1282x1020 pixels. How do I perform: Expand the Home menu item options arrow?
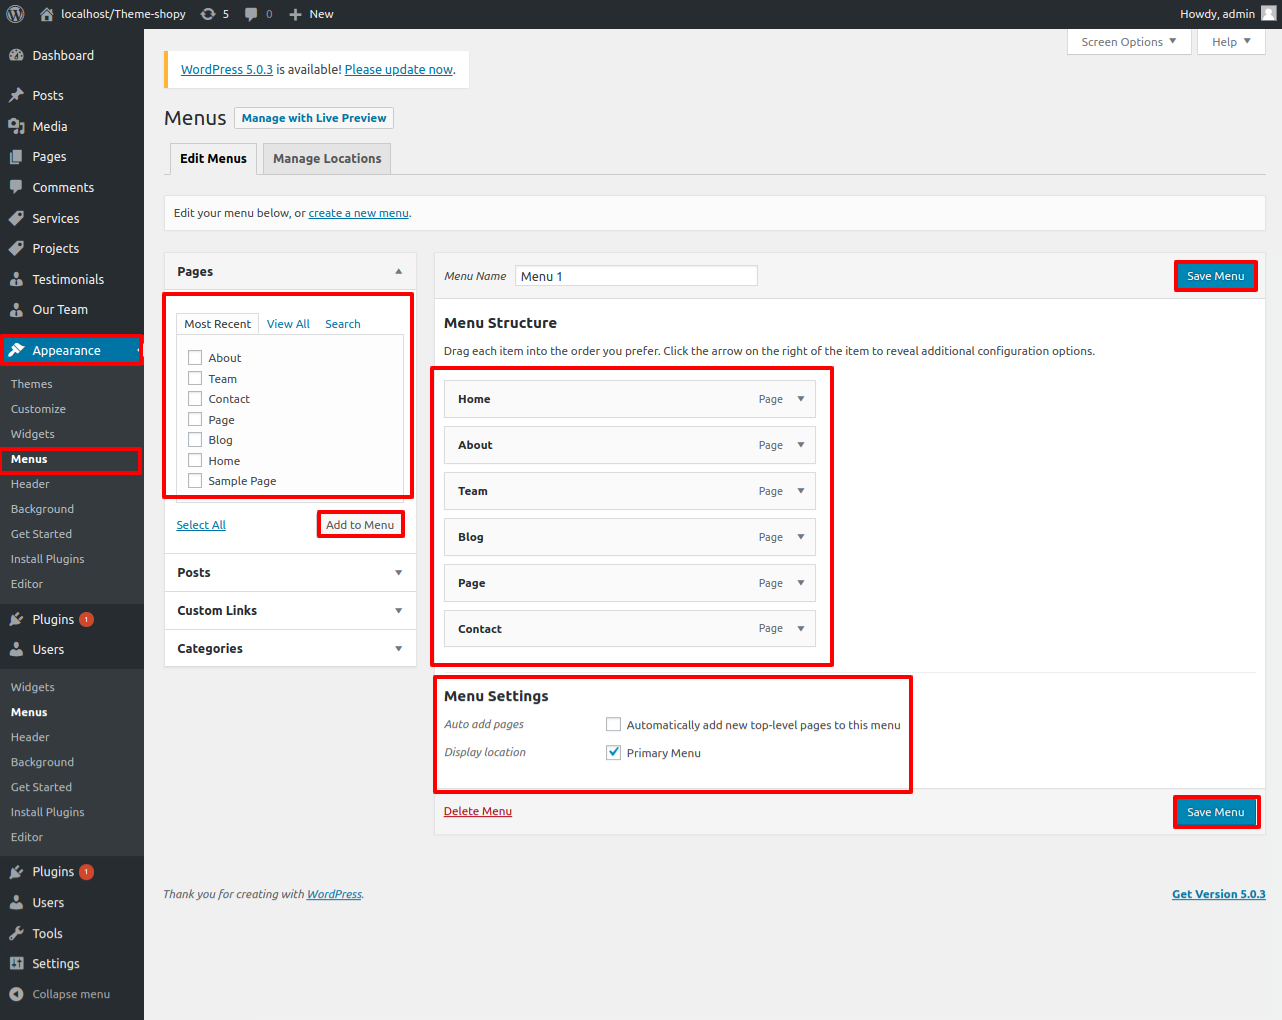pos(801,399)
